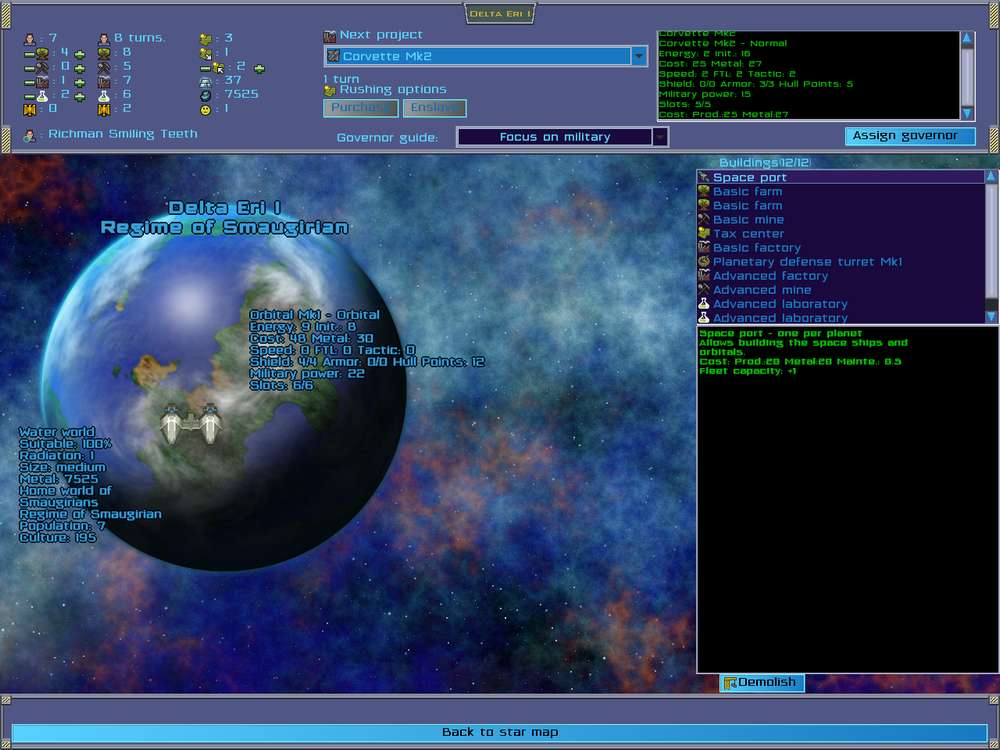Click the planet metal reserves icon
1000x750 pixels.
pyautogui.click(x=205, y=95)
